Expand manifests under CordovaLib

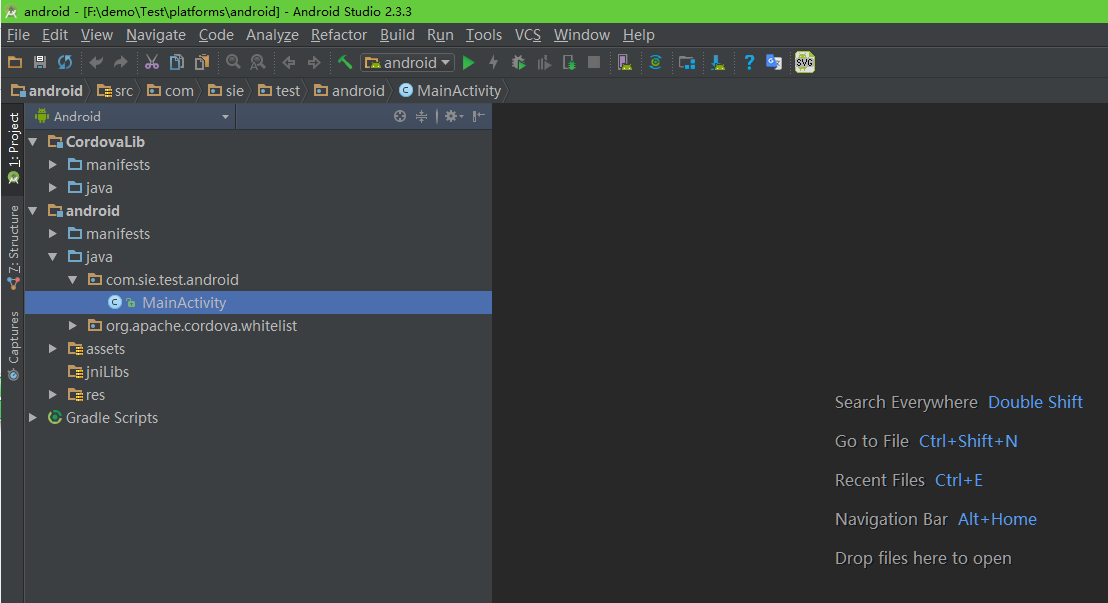point(53,165)
